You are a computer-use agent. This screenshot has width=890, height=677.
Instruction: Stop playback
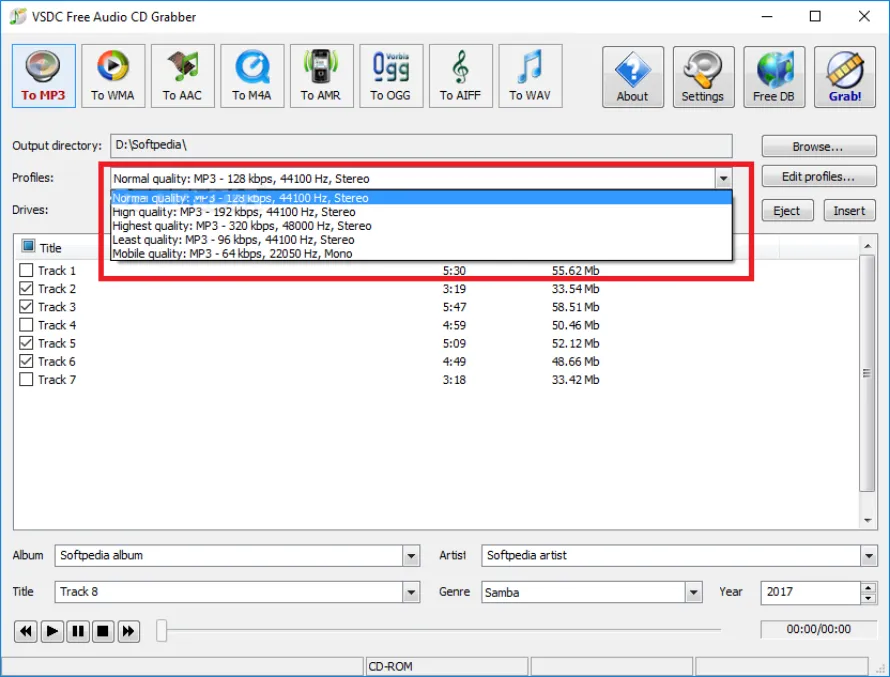click(x=103, y=631)
